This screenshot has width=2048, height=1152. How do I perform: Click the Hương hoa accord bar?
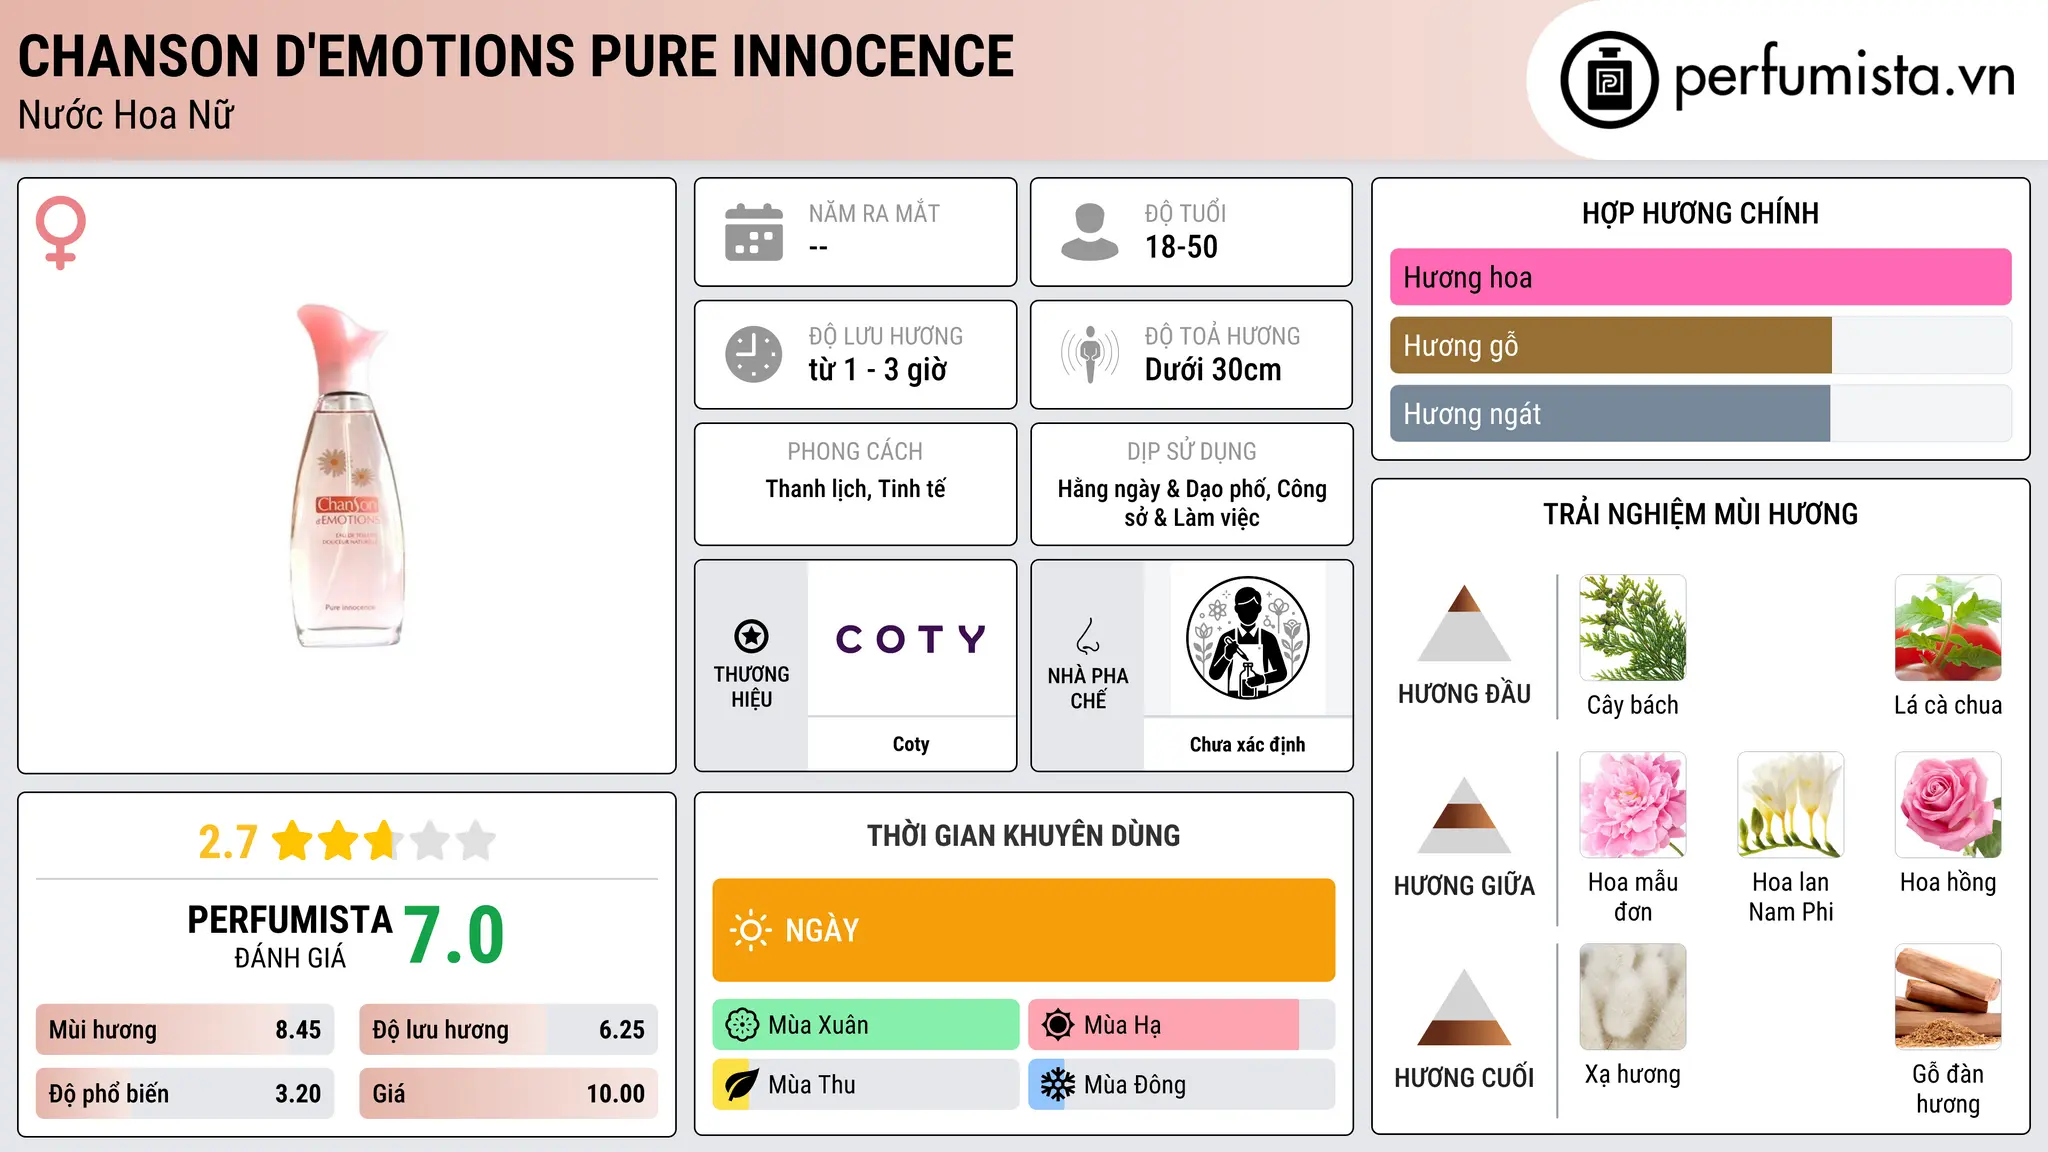[1701, 277]
